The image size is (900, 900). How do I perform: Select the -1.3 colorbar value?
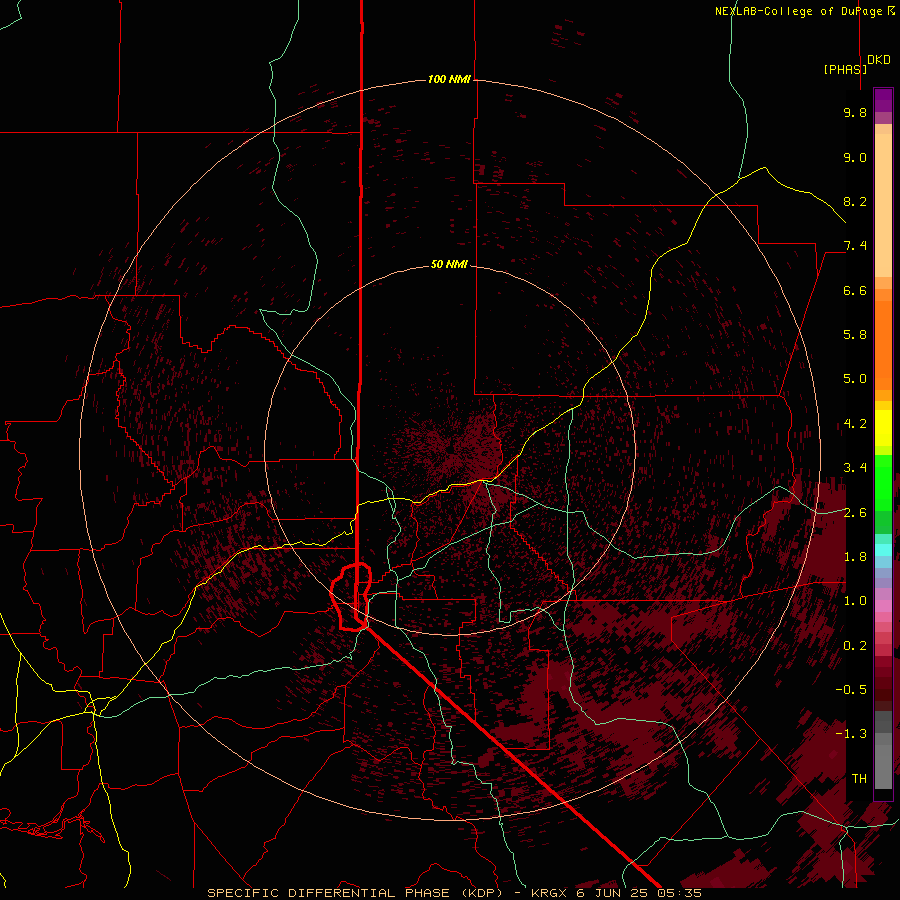click(851, 734)
